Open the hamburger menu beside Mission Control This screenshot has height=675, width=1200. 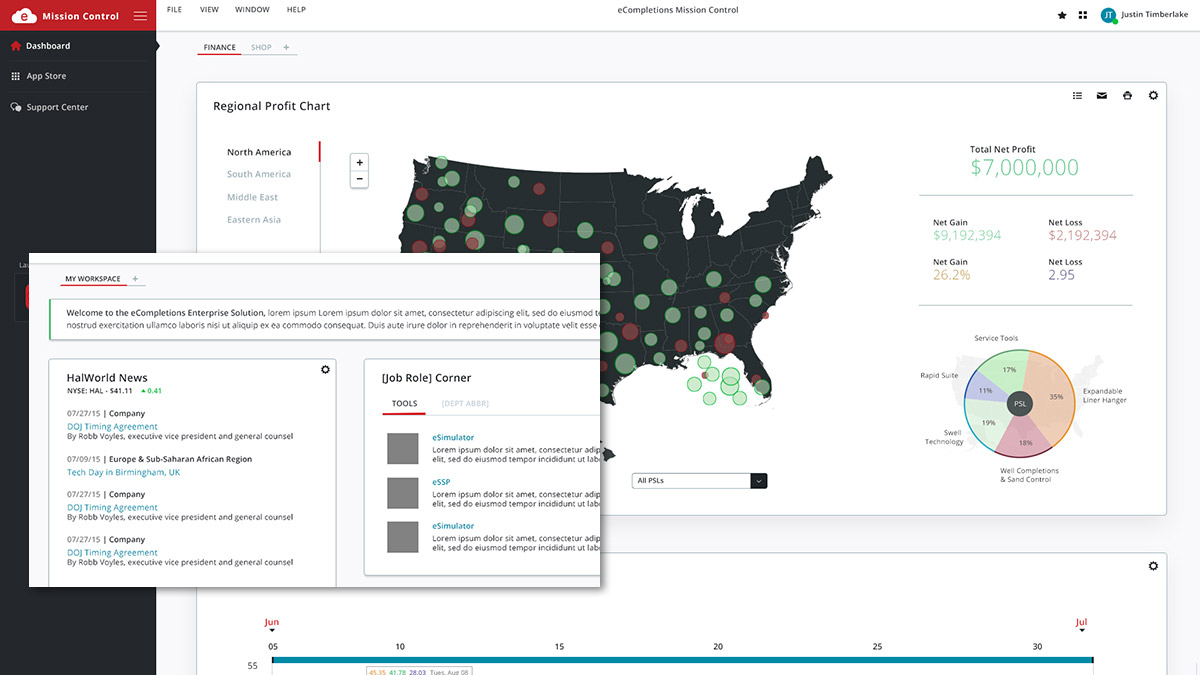[x=140, y=16]
